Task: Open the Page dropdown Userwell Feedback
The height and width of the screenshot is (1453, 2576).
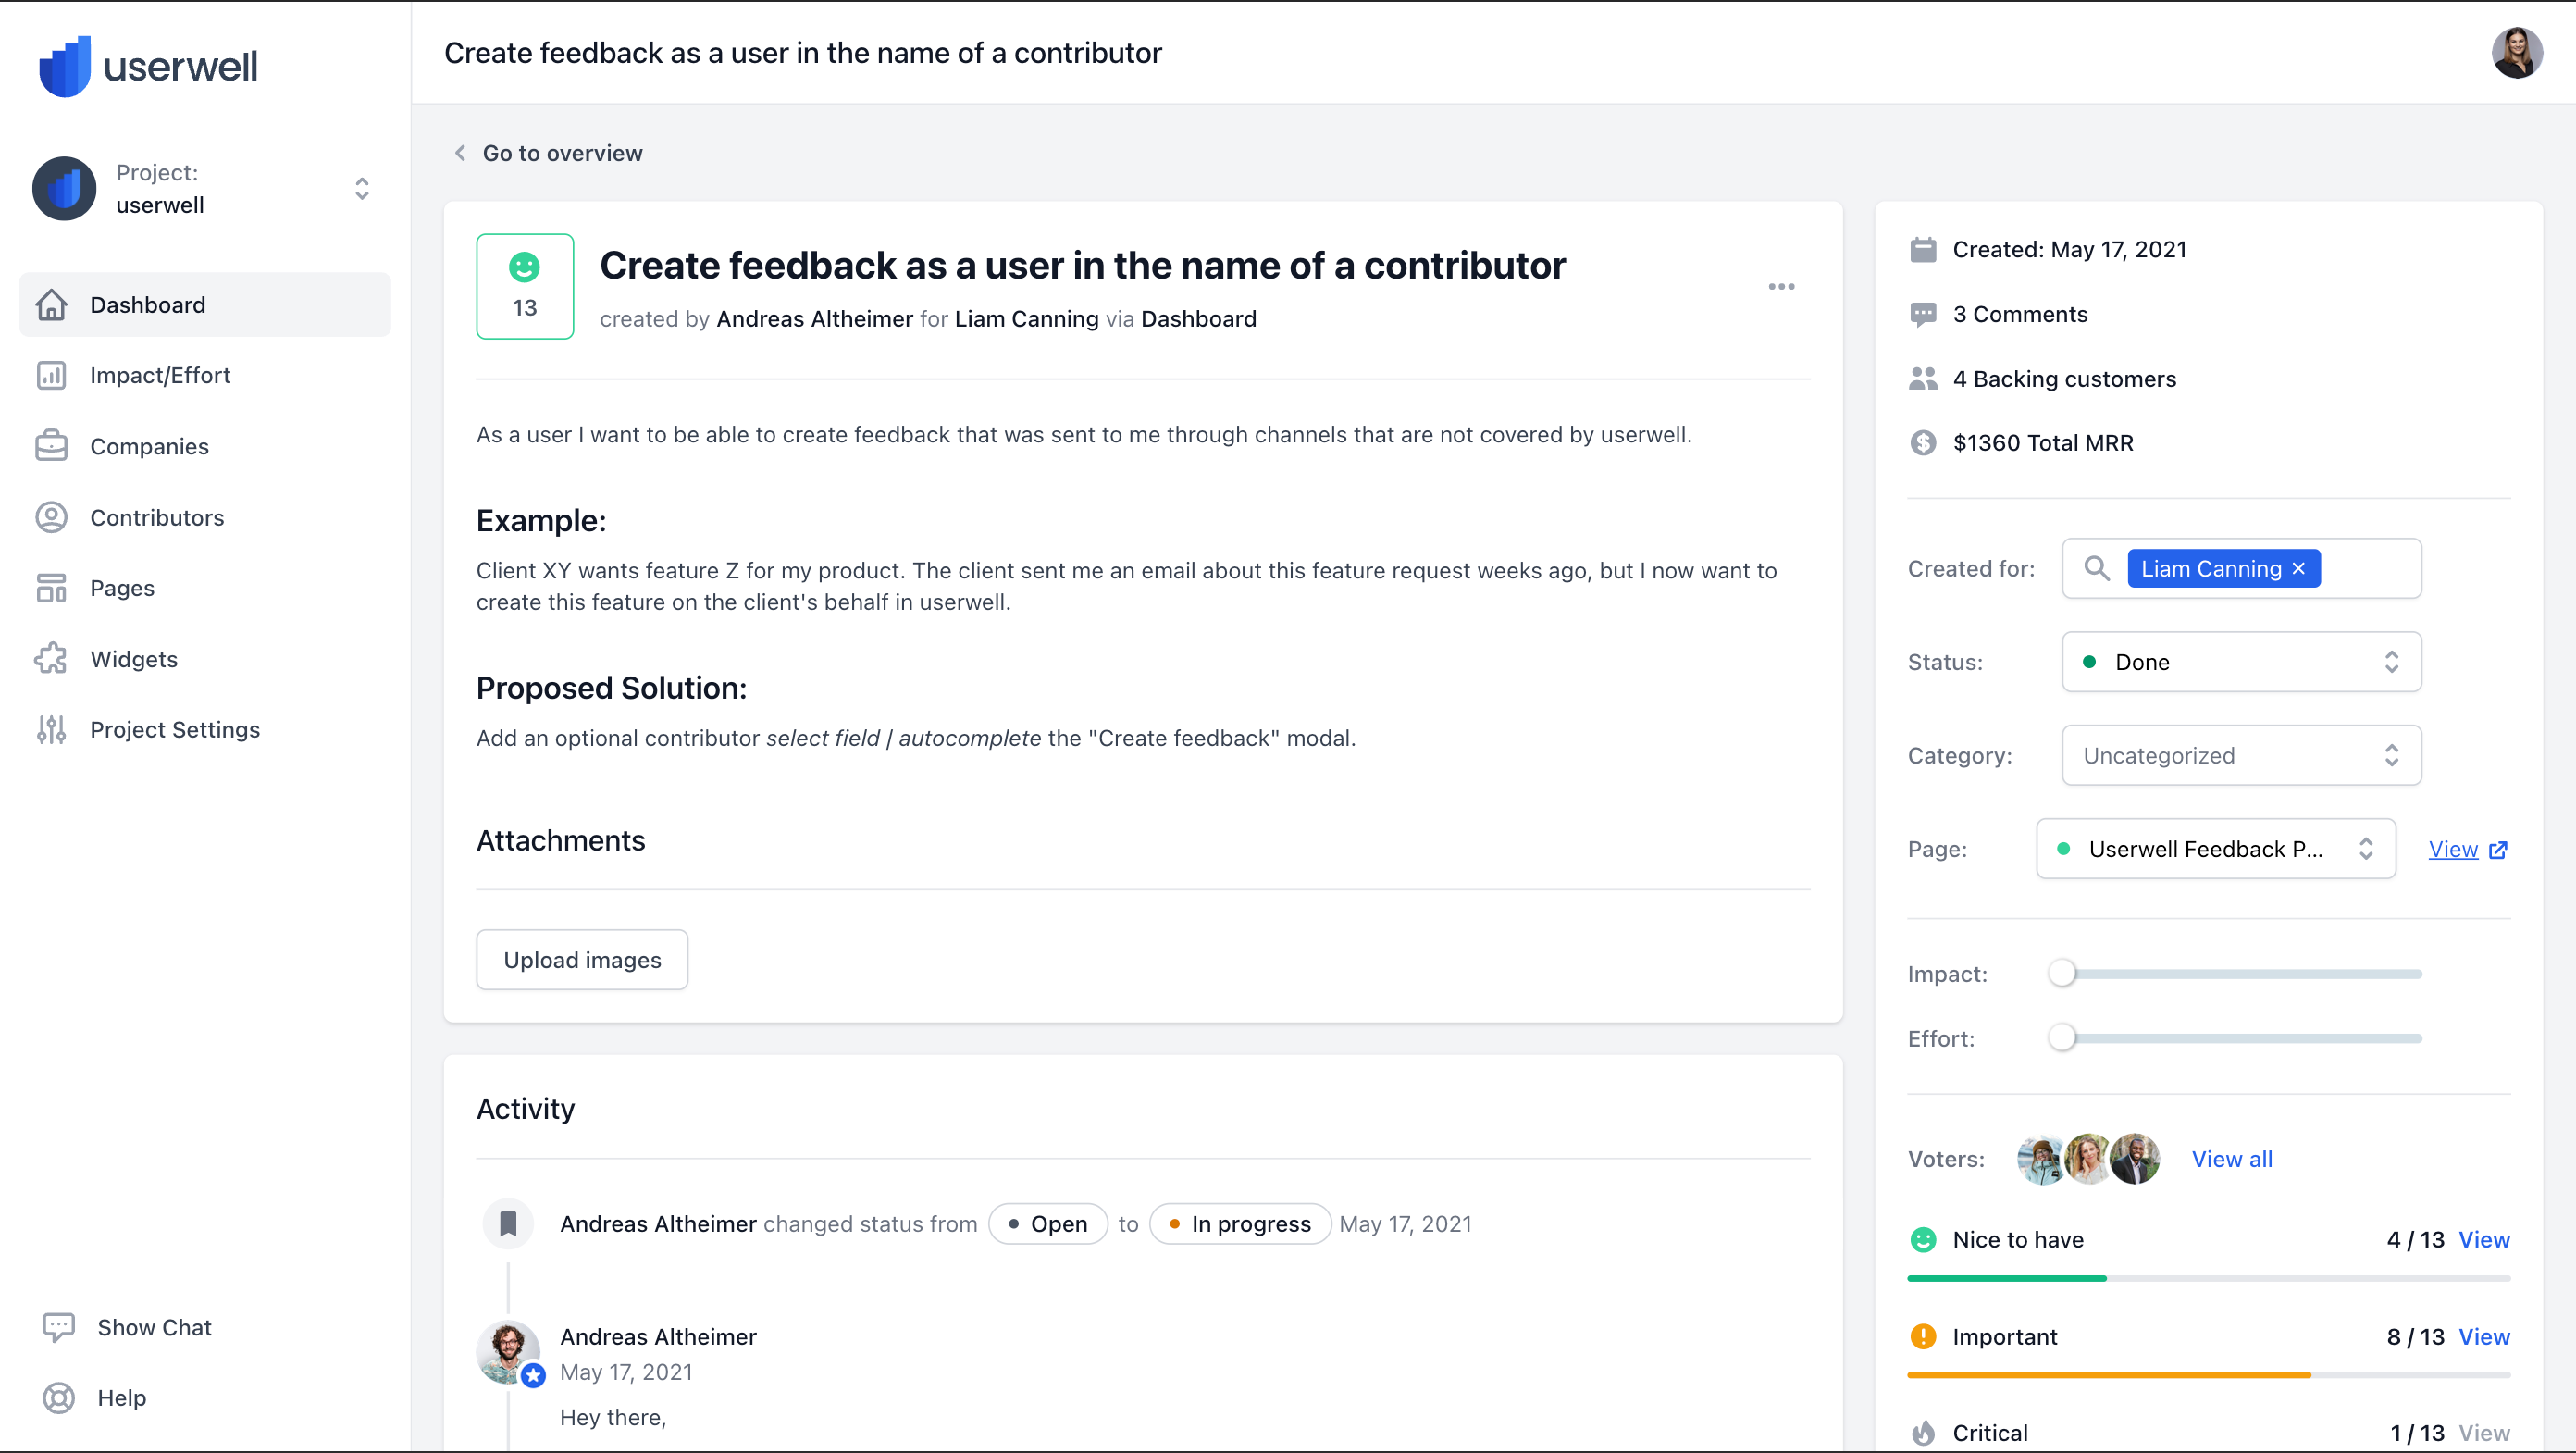Action: [2214, 849]
